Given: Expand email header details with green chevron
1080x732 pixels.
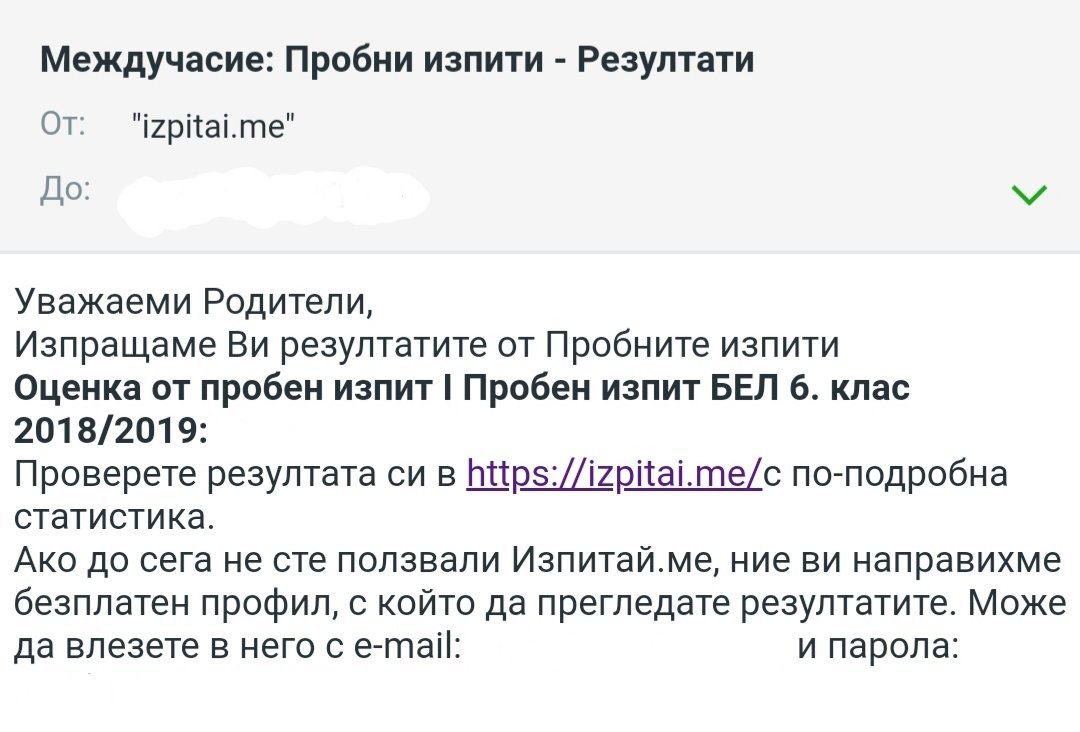Looking at the screenshot, I should click(1029, 194).
